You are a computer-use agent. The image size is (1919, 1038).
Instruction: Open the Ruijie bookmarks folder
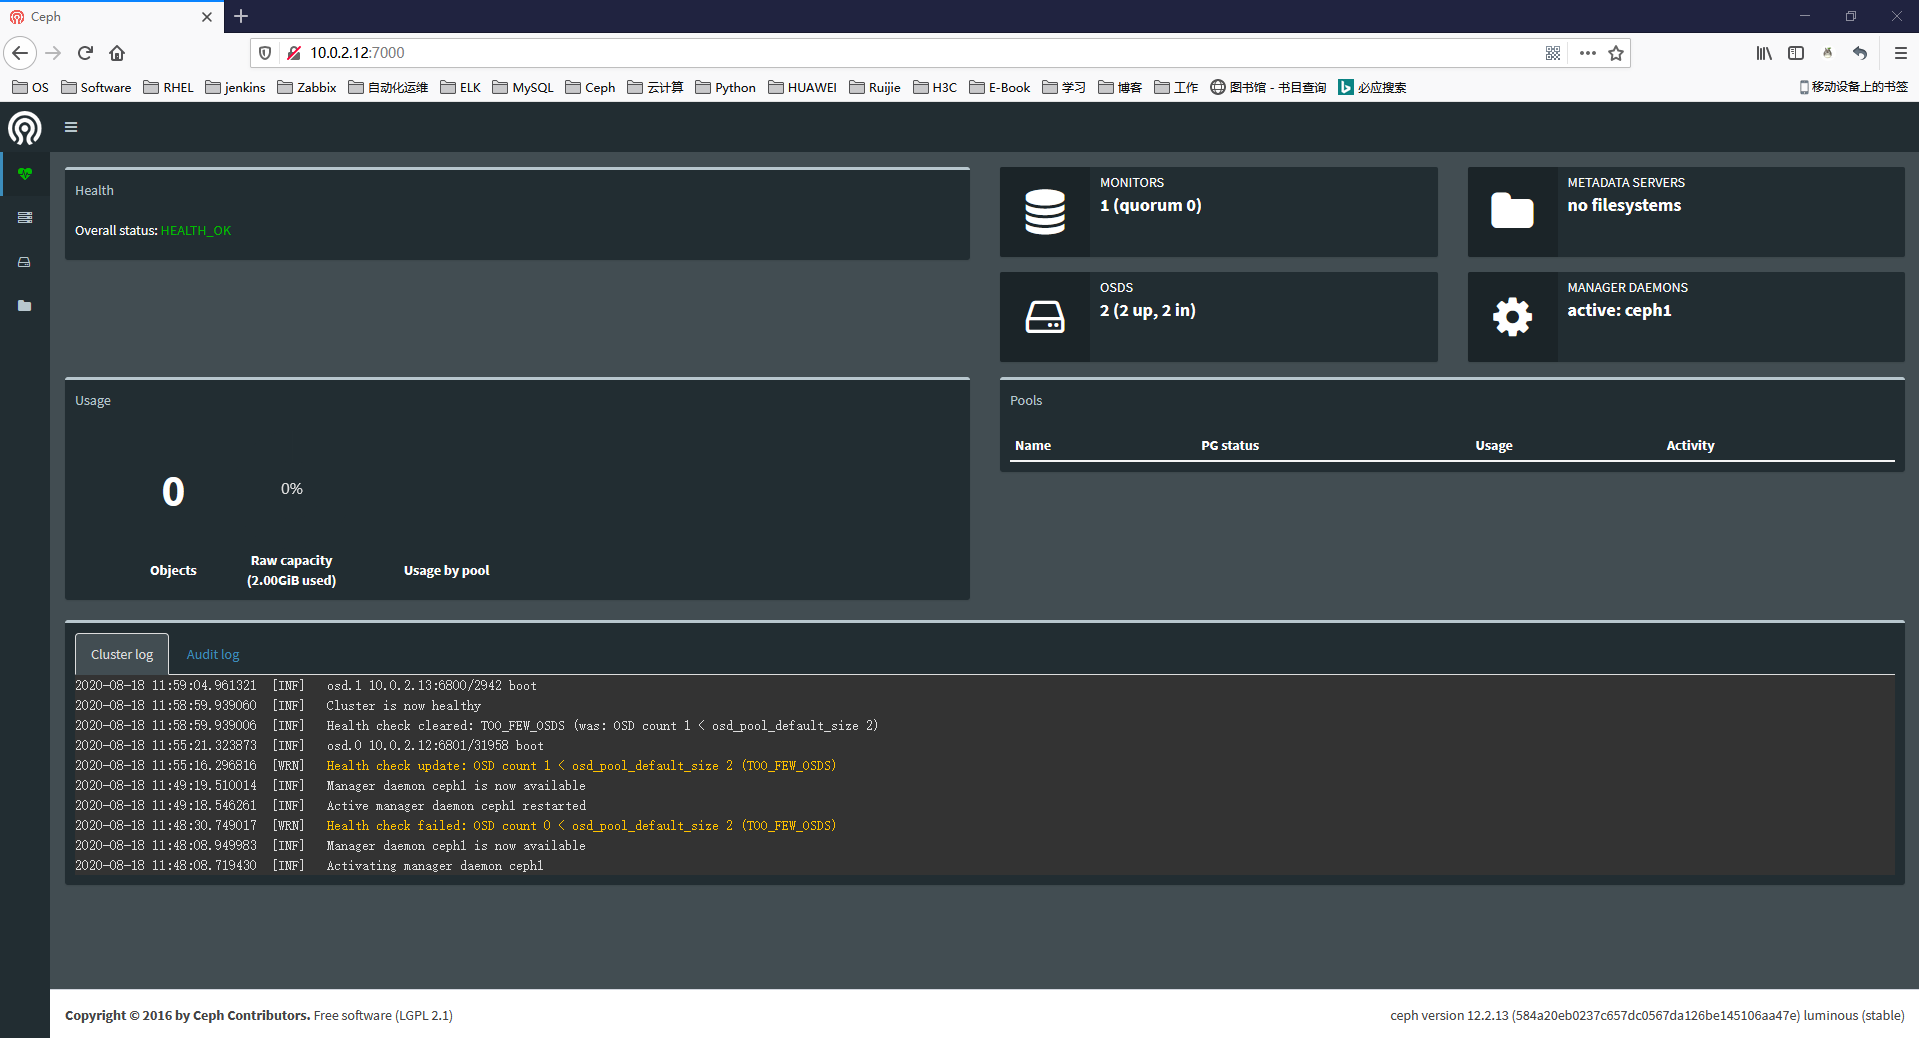tap(874, 87)
